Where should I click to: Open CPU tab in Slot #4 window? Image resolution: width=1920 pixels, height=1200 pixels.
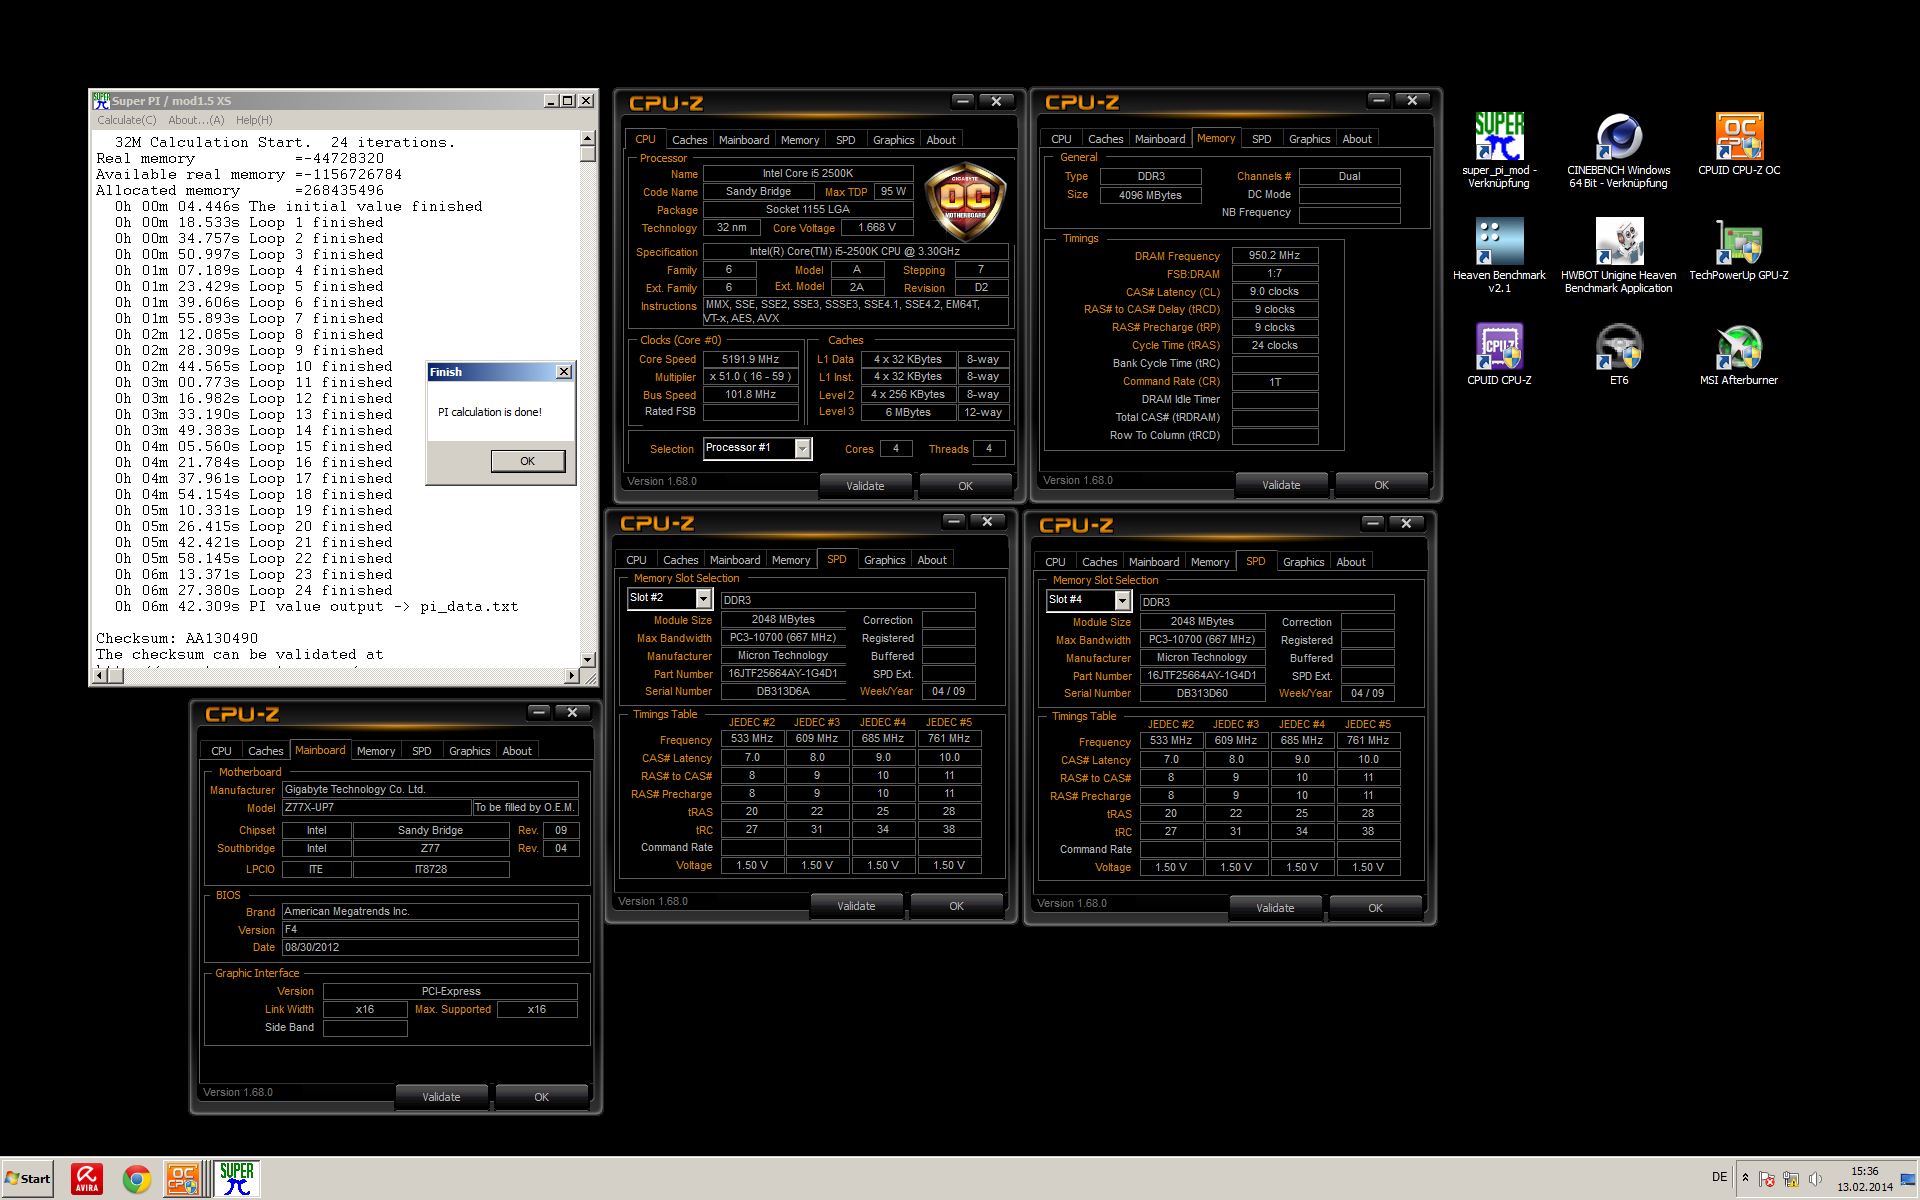point(1055,562)
